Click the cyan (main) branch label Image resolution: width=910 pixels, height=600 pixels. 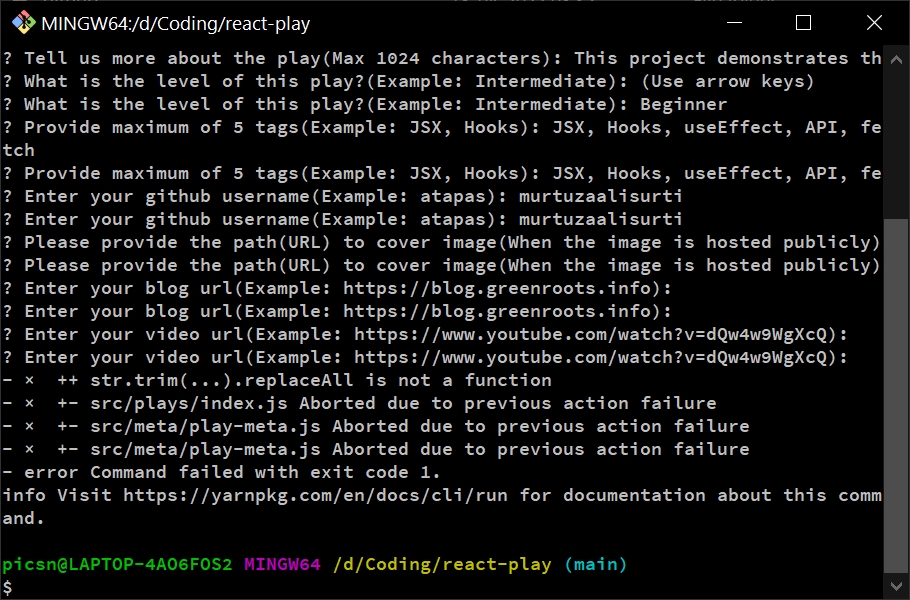pos(598,563)
